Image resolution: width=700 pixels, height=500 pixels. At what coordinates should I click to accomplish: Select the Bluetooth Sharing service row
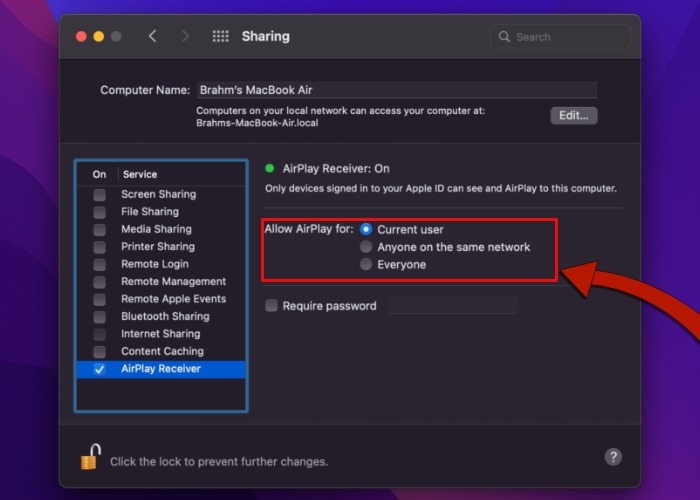(161, 317)
